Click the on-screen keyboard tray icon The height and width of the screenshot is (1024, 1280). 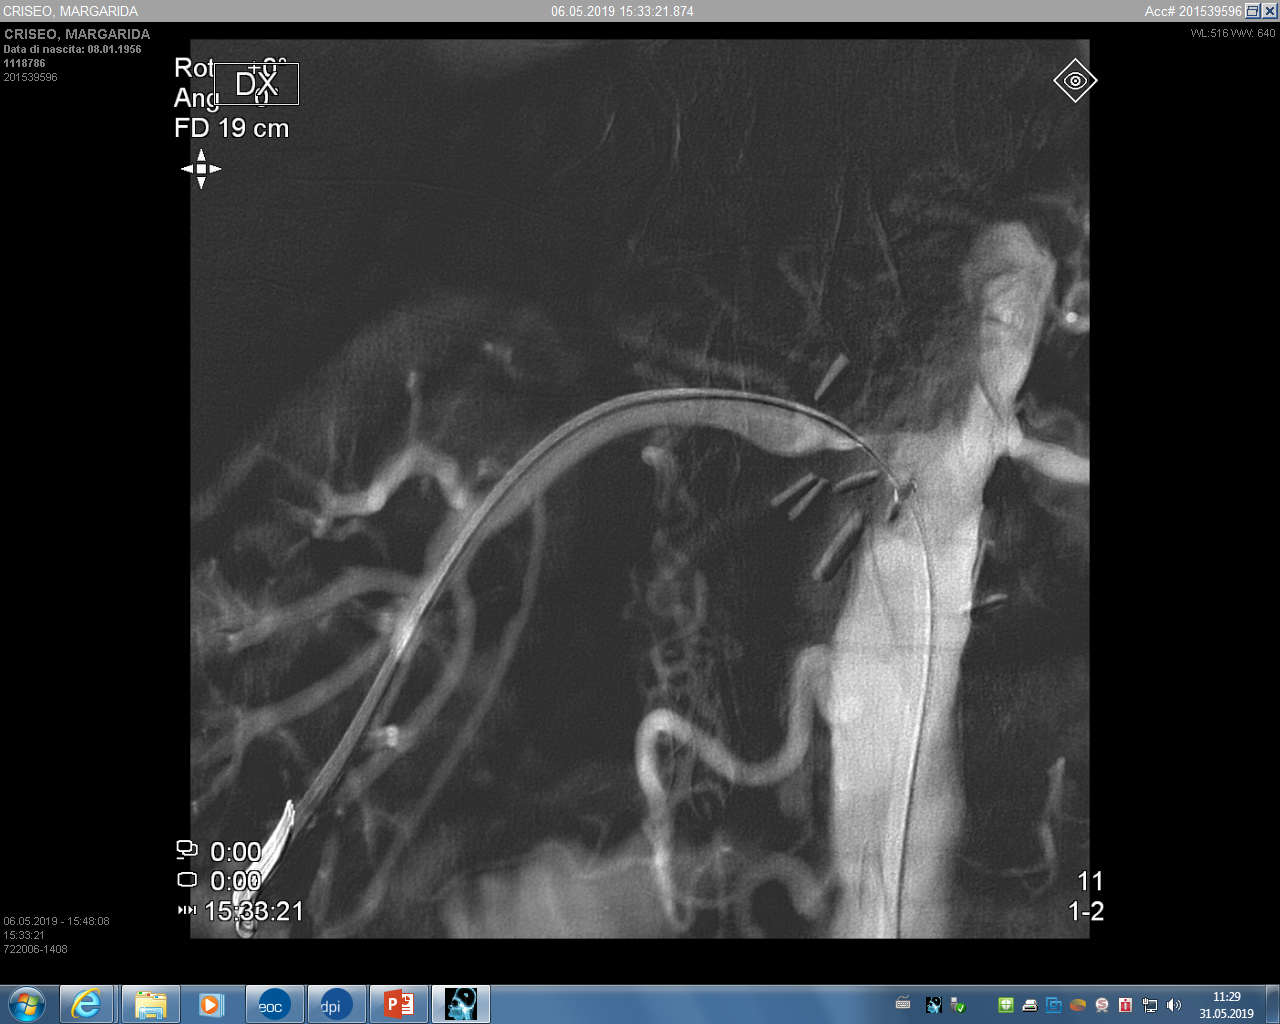[903, 1004]
